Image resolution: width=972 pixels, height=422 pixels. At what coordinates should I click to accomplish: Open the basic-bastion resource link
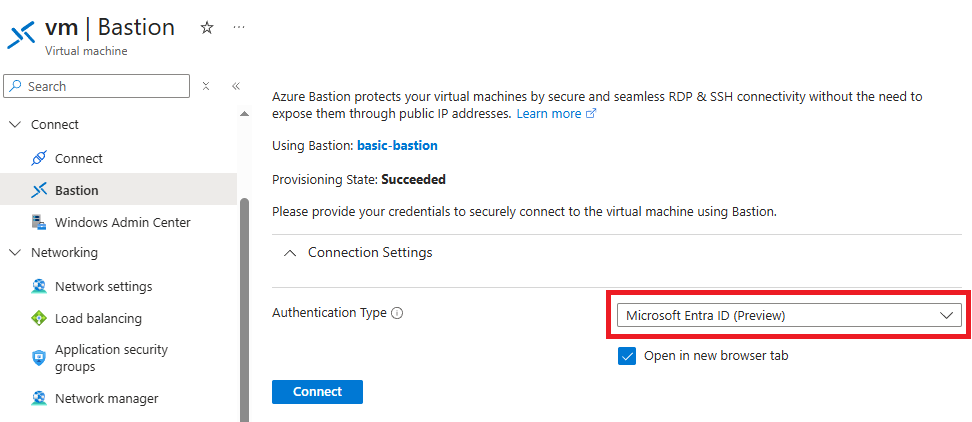point(397,146)
